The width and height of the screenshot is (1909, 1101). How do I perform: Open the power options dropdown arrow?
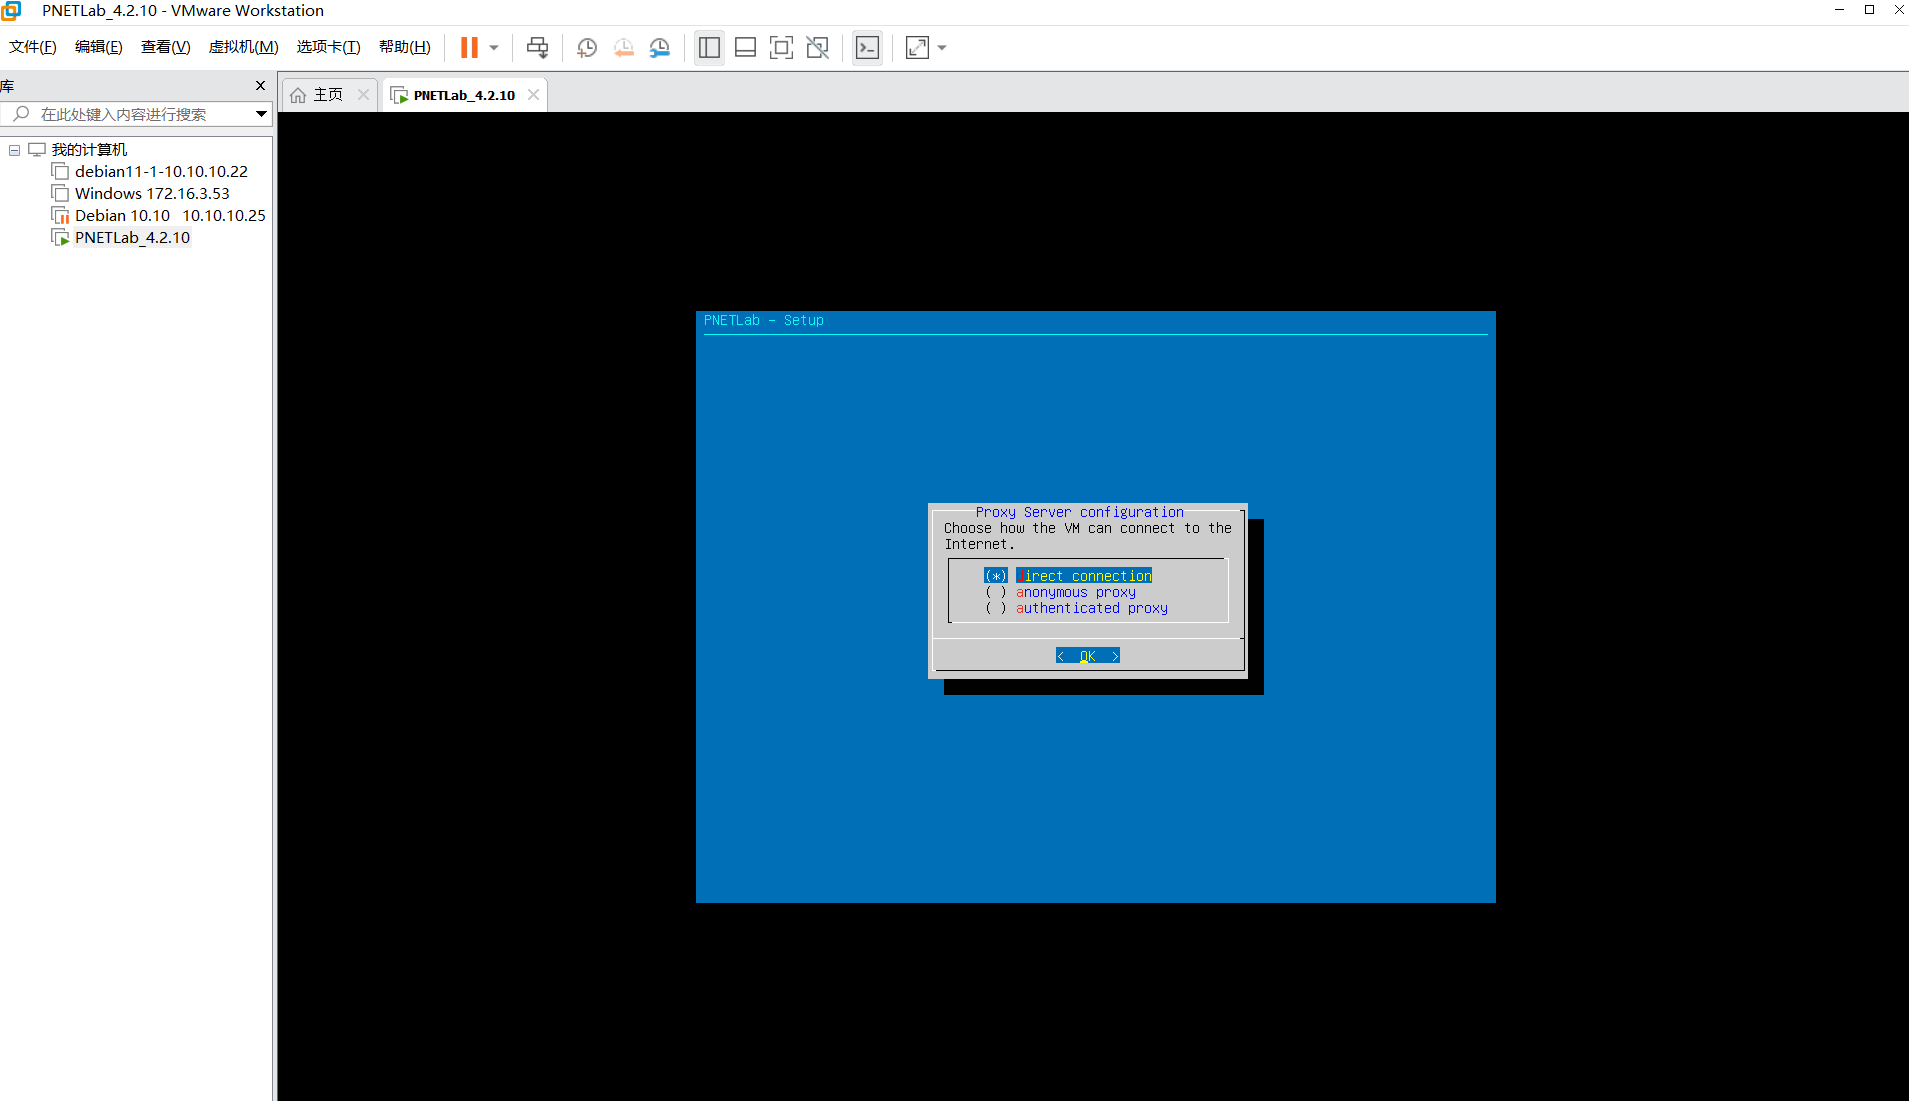[494, 47]
